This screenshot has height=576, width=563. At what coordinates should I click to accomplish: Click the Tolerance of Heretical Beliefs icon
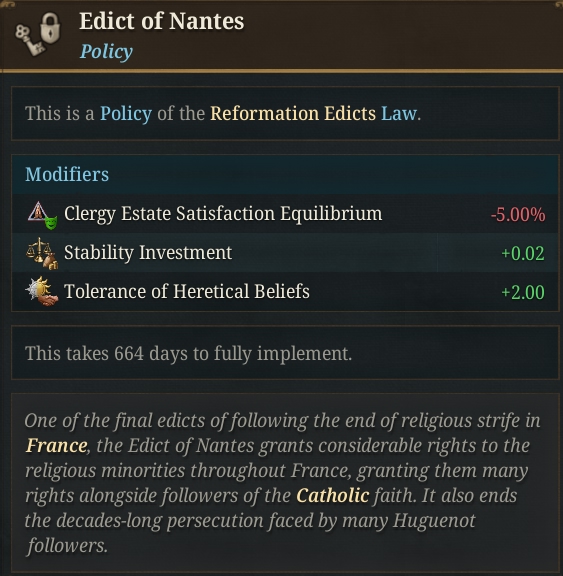tap(42, 292)
